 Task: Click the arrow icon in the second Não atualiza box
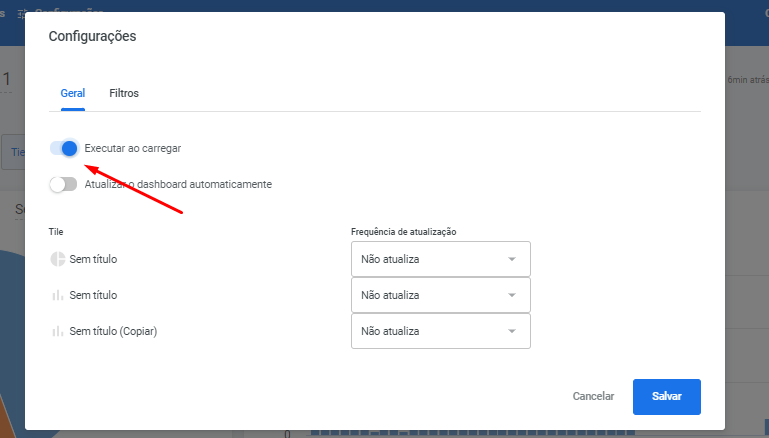pyautogui.click(x=512, y=295)
